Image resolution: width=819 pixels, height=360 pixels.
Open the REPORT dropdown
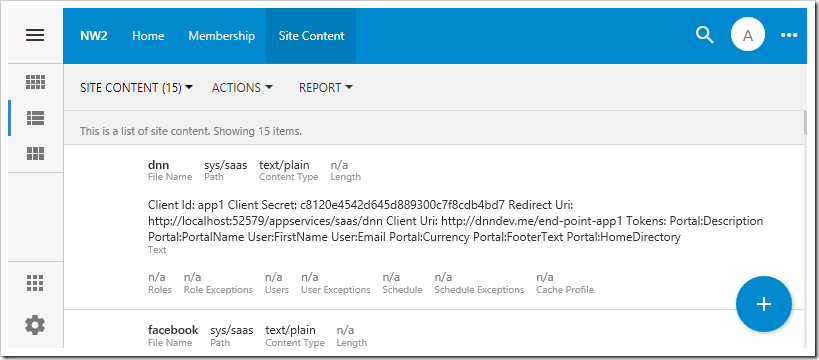[x=325, y=88]
